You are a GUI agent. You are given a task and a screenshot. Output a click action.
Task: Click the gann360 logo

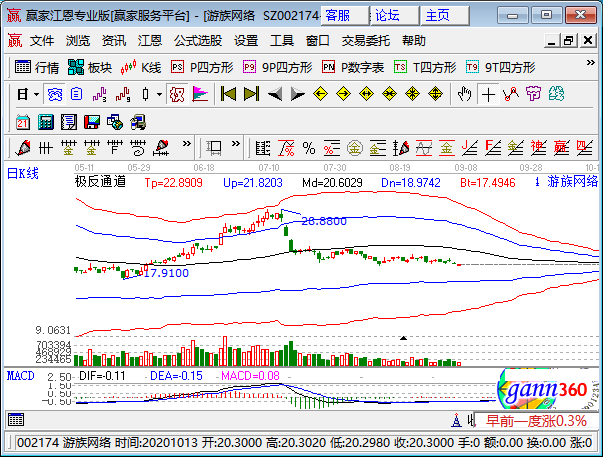point(546,389)
